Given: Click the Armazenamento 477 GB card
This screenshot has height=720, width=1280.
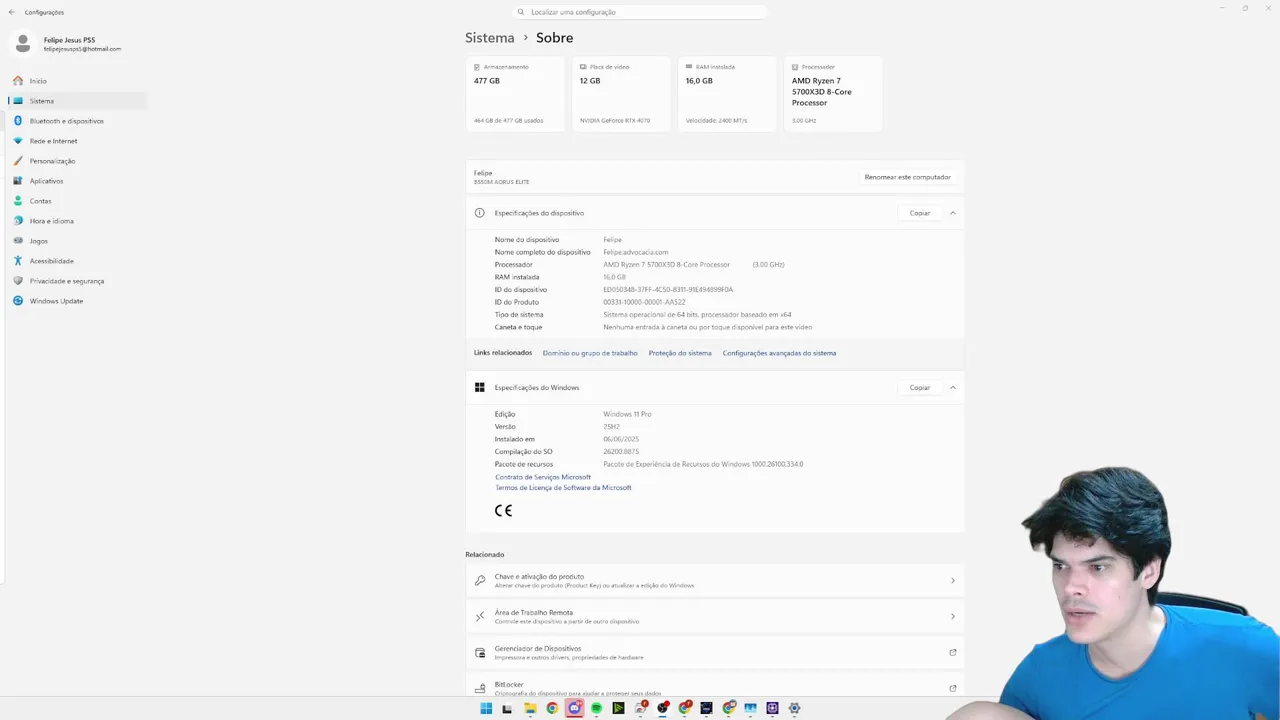Looking at the screenshot, I should [x=515, y=94].
